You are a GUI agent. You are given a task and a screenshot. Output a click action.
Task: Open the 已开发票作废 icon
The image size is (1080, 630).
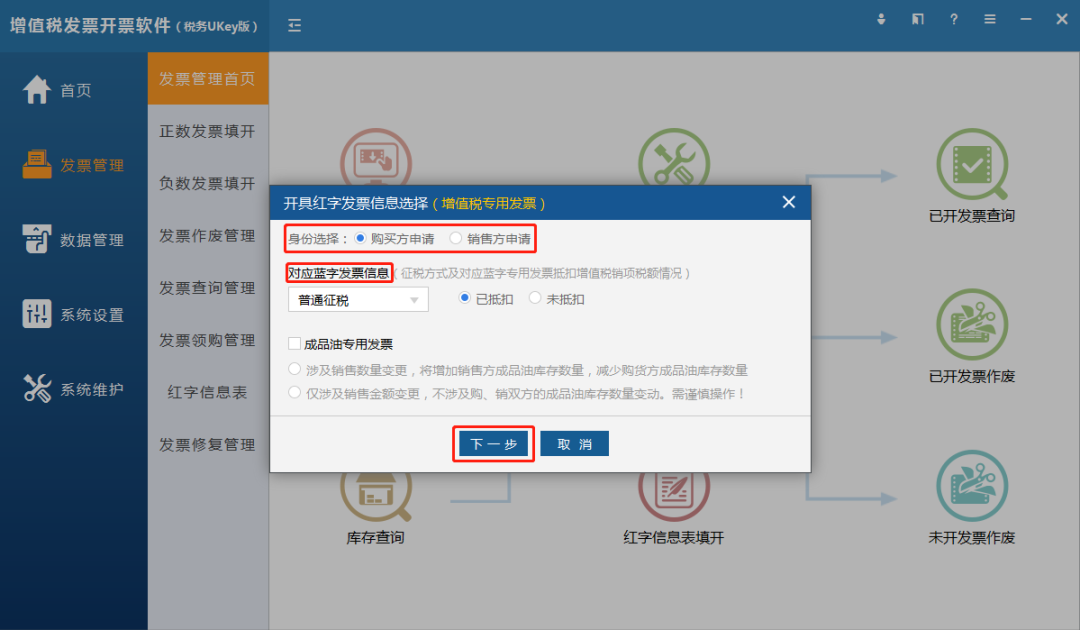point(971,325)
